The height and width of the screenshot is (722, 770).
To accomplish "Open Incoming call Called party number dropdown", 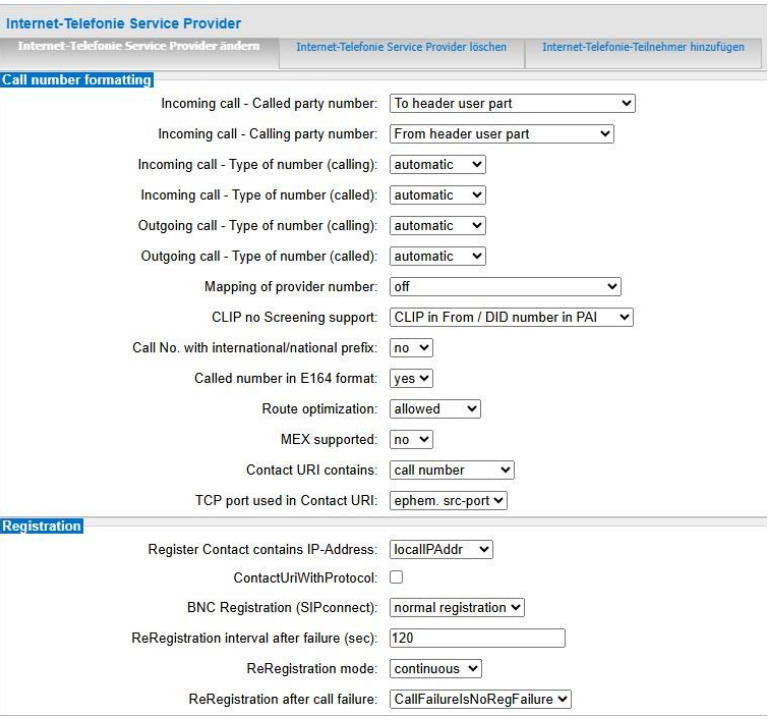I will pyautogui.click(x=511, y=102).
